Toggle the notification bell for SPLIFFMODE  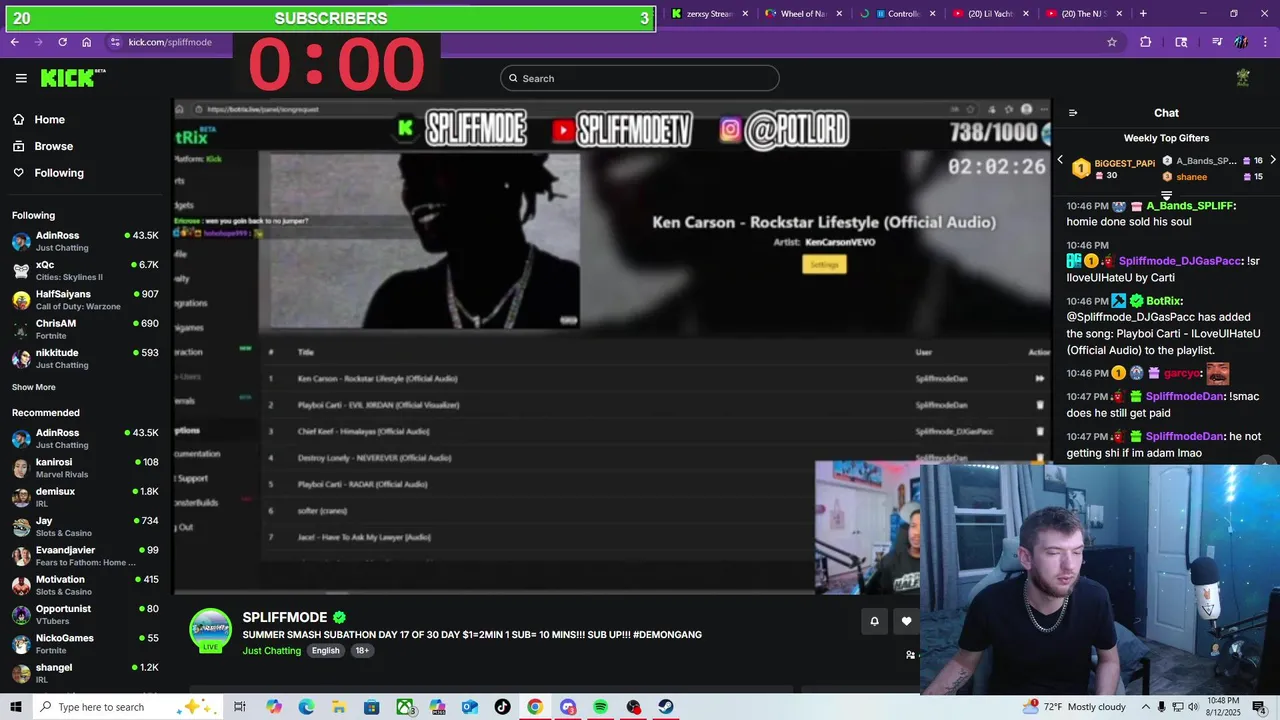874,621
